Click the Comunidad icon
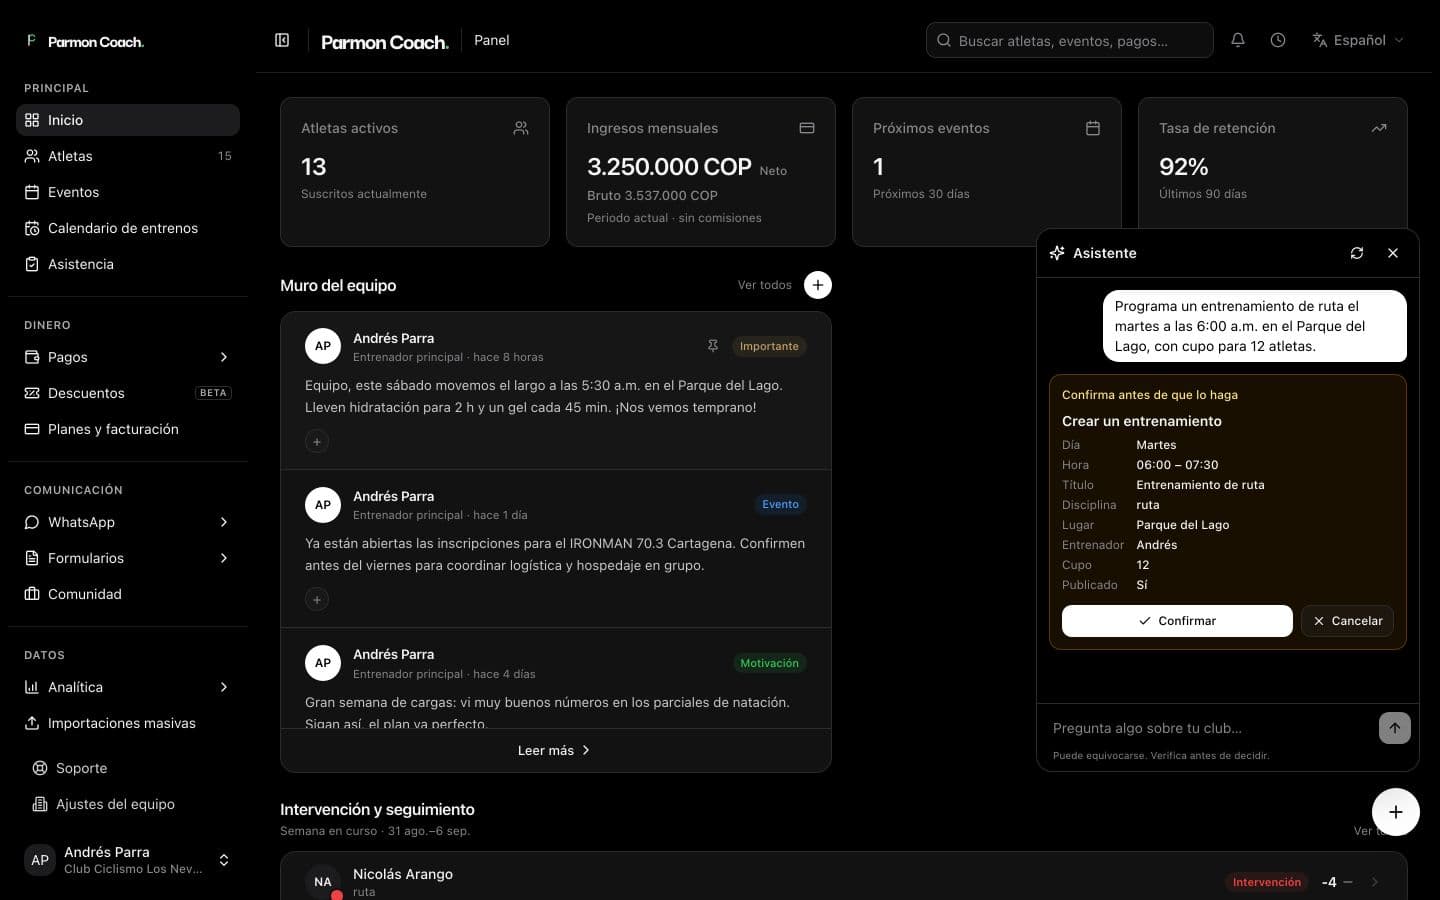The image size is (1440, 900). tap(32, 594)
